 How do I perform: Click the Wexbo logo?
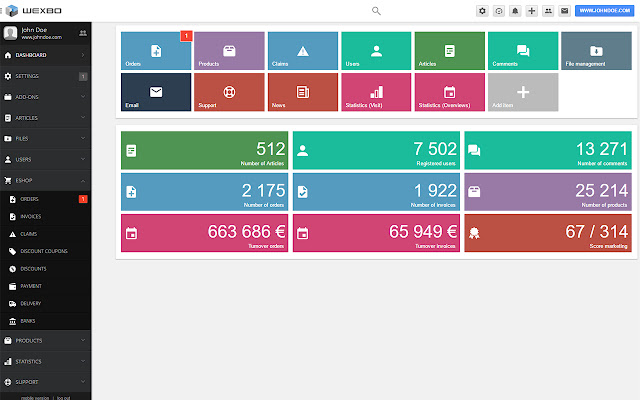pos(33,11)
